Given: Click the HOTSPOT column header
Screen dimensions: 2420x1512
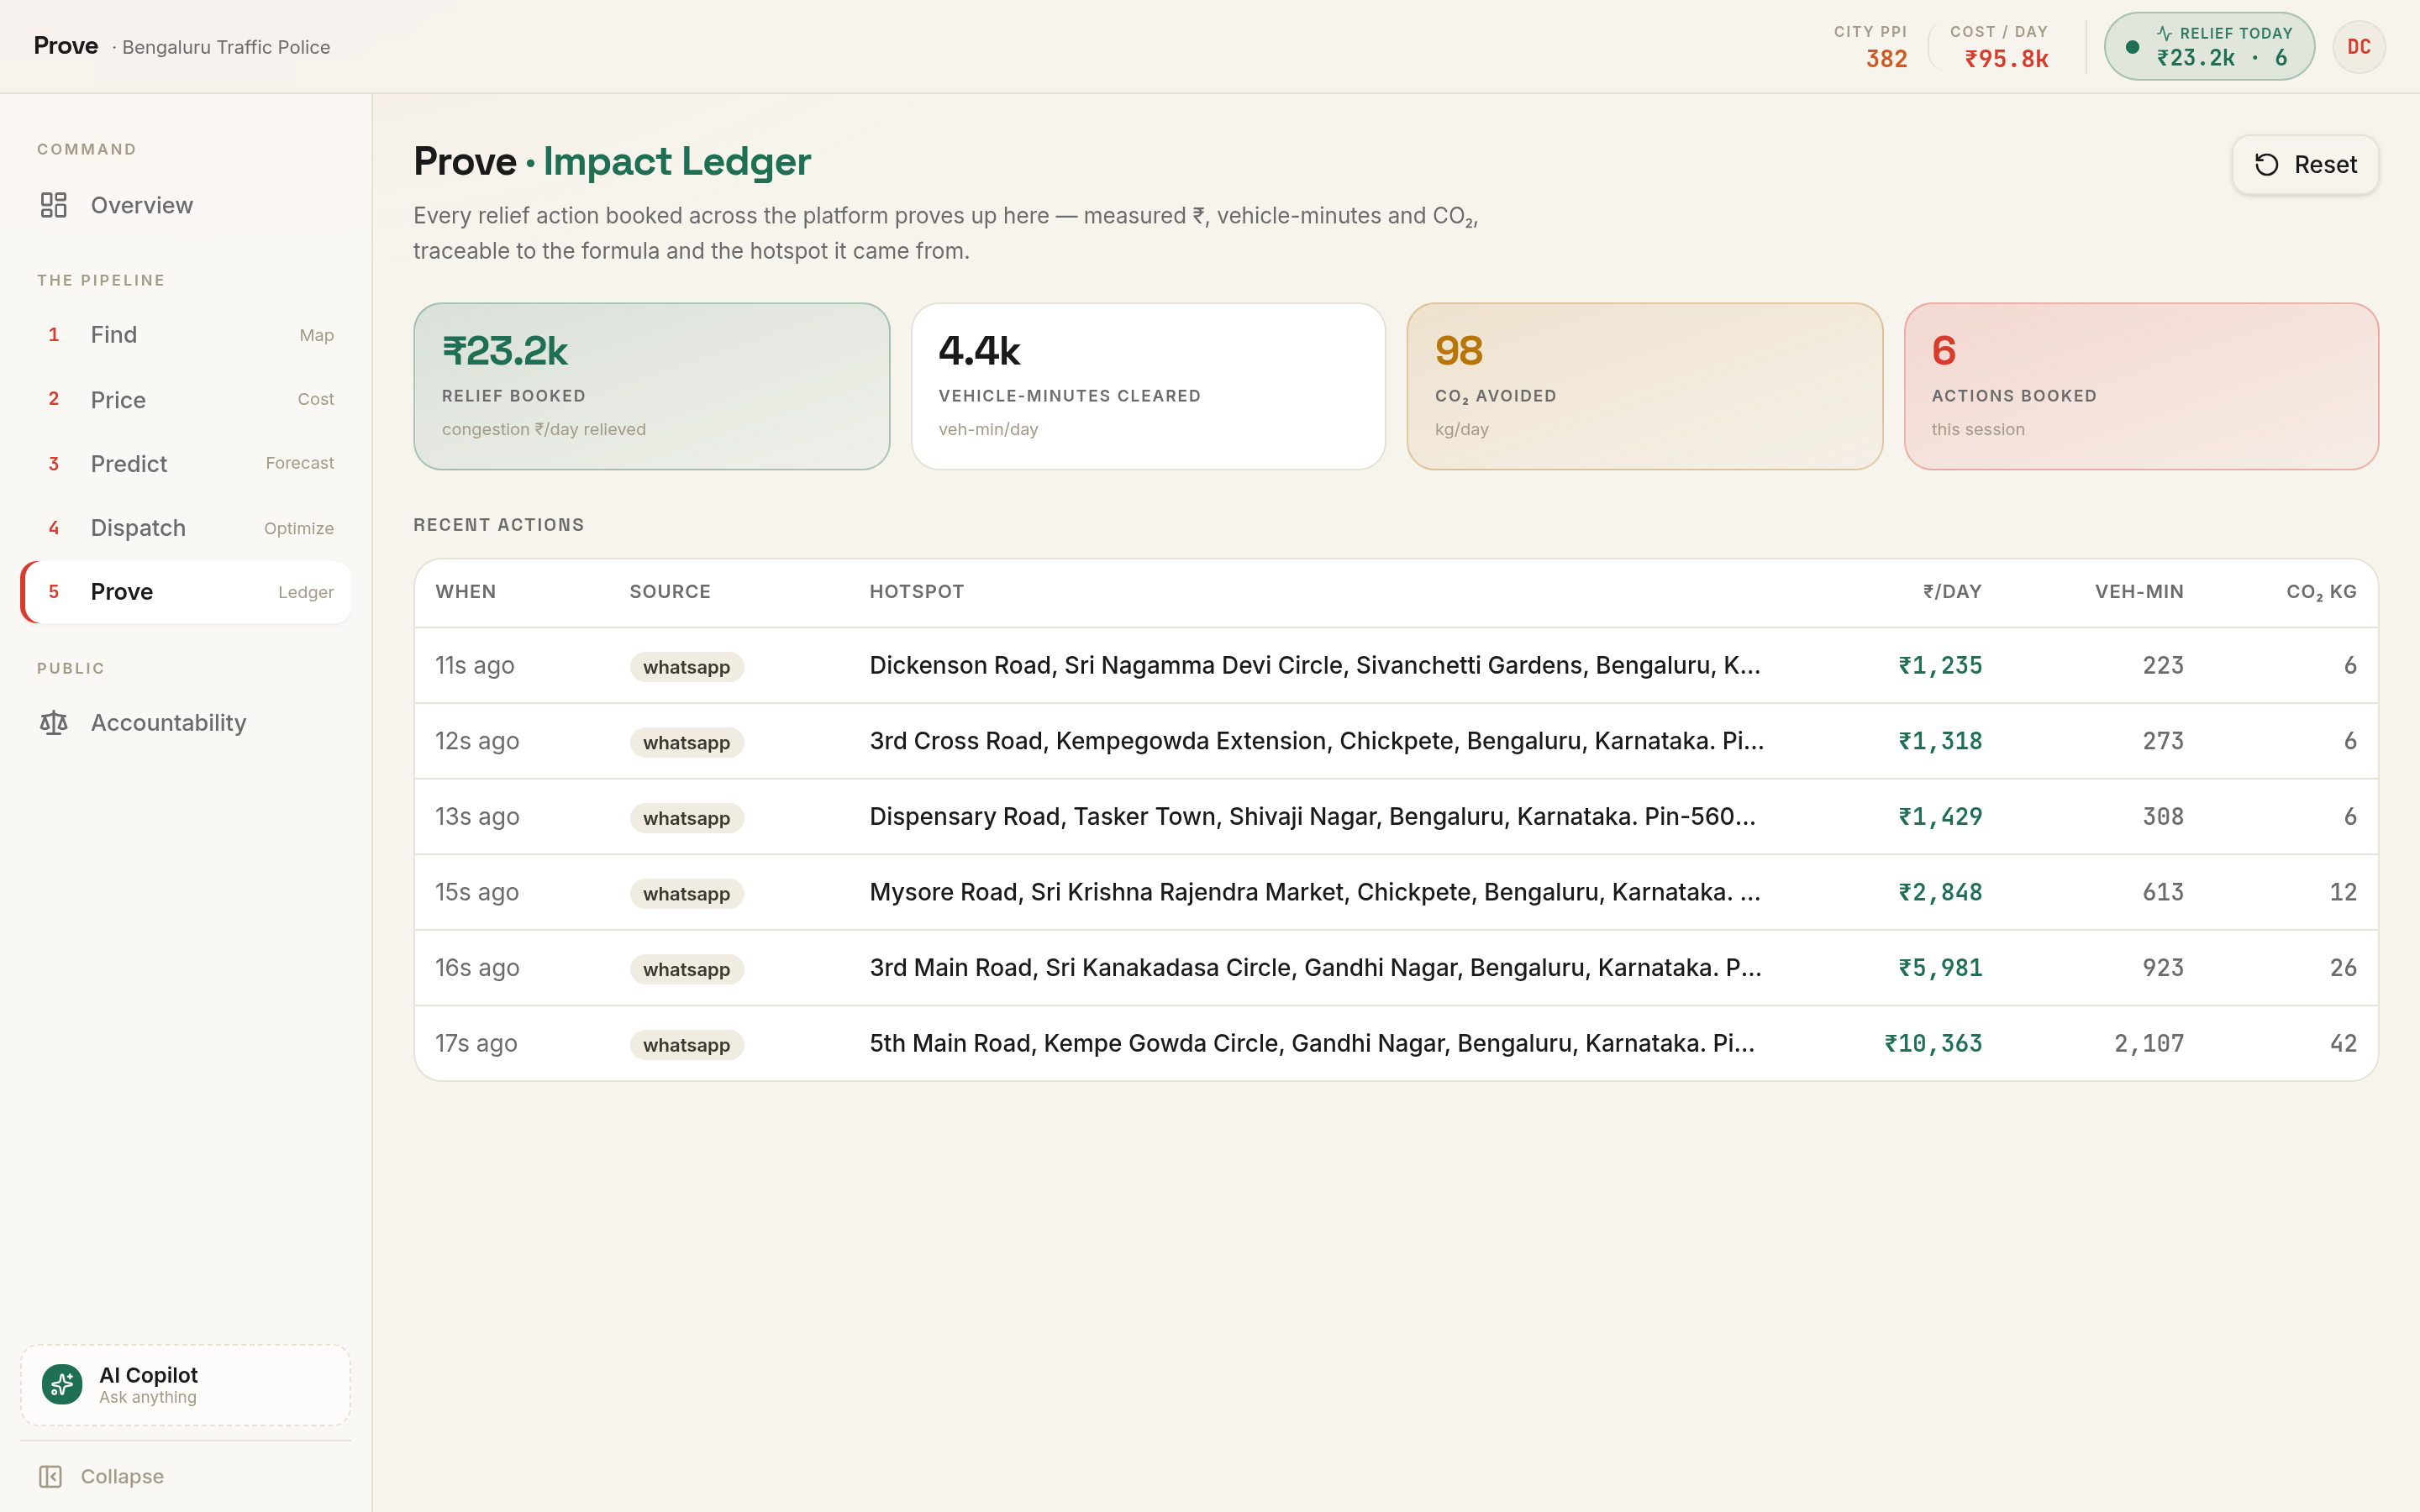Looking at the screenshot, I should coord(917,592).
